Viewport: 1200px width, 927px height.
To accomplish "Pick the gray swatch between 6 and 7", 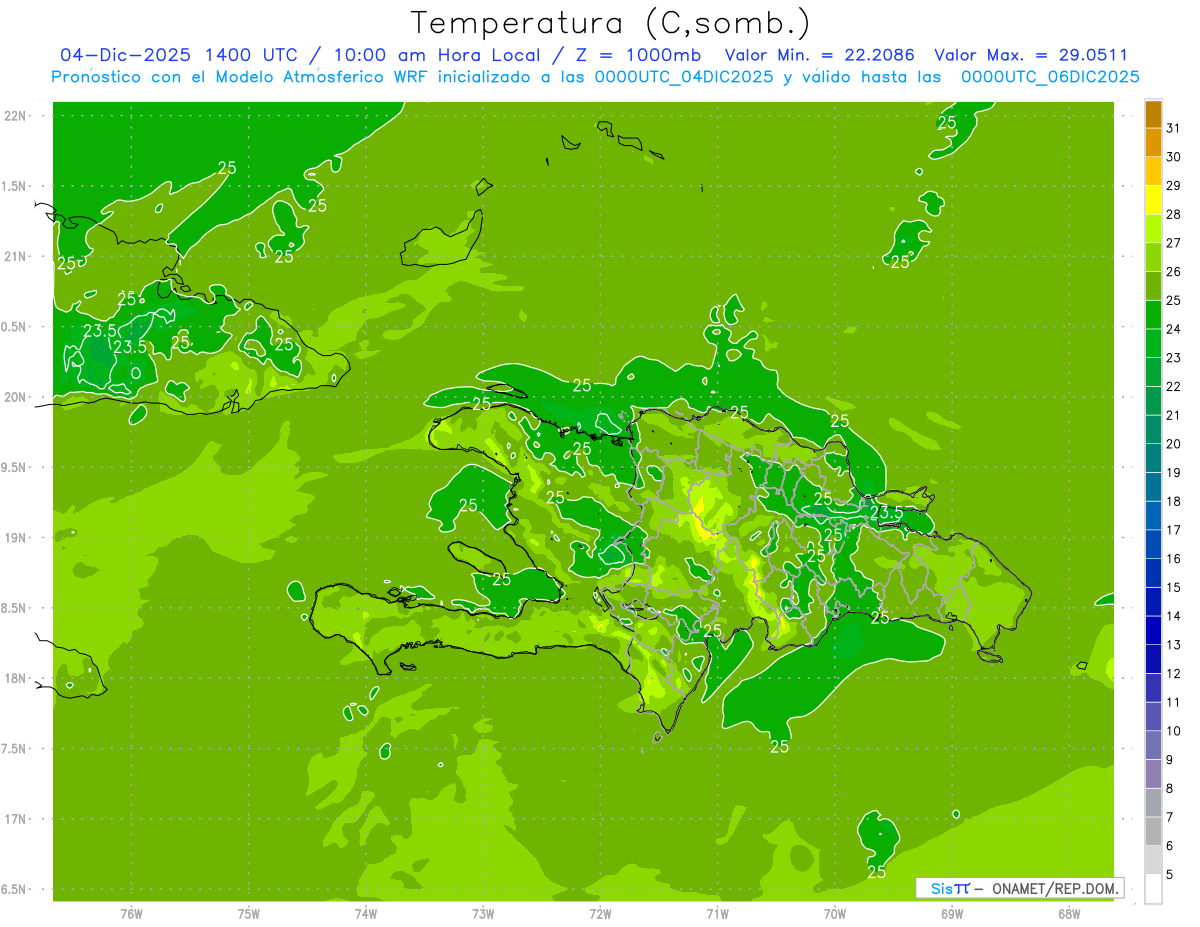I will [1153, 832].
